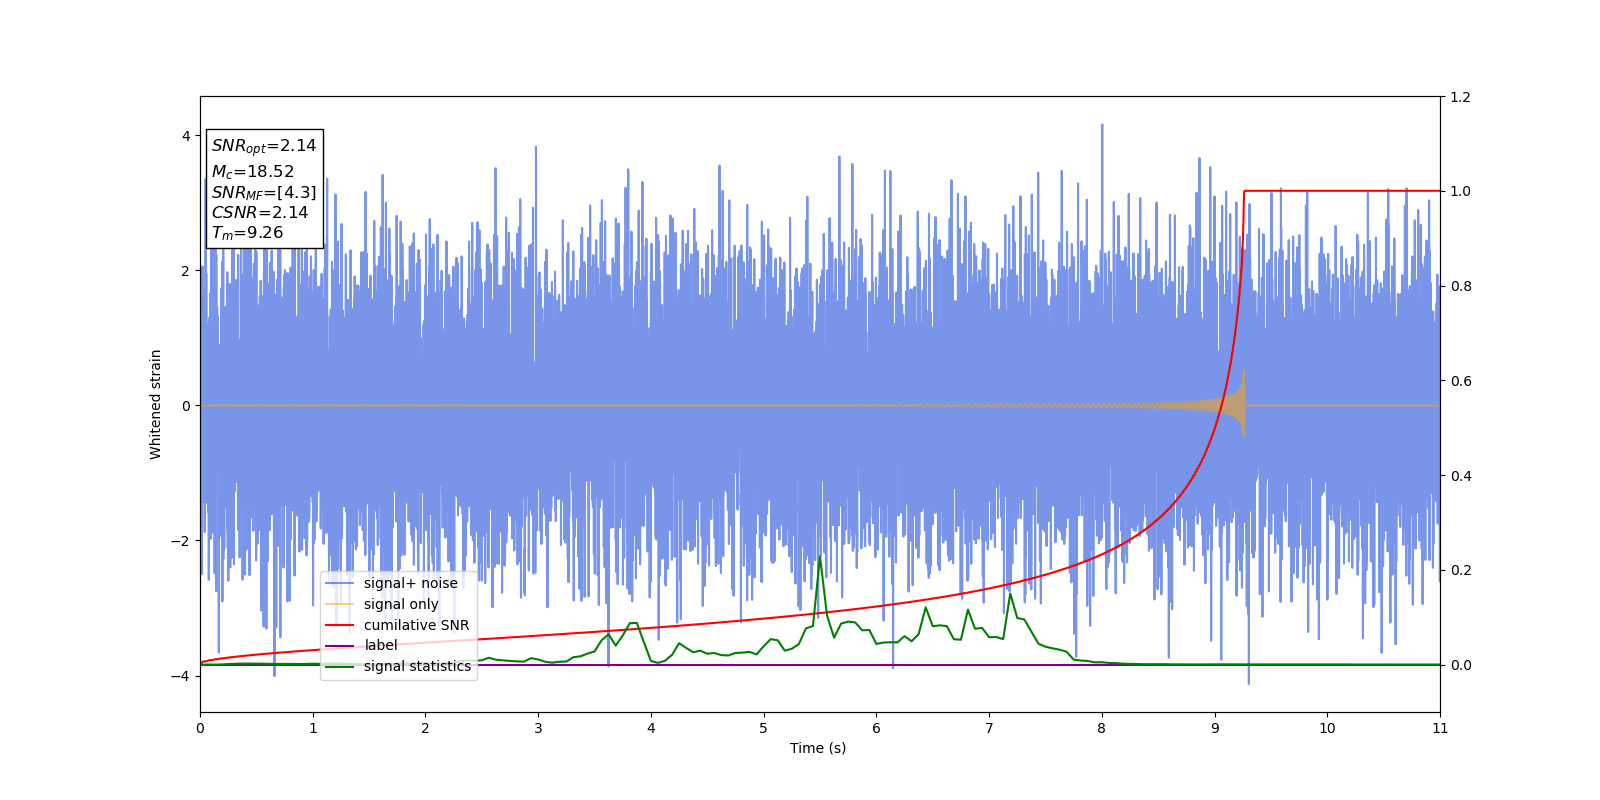Click the x-axis tick label 0

coord(200,728)
